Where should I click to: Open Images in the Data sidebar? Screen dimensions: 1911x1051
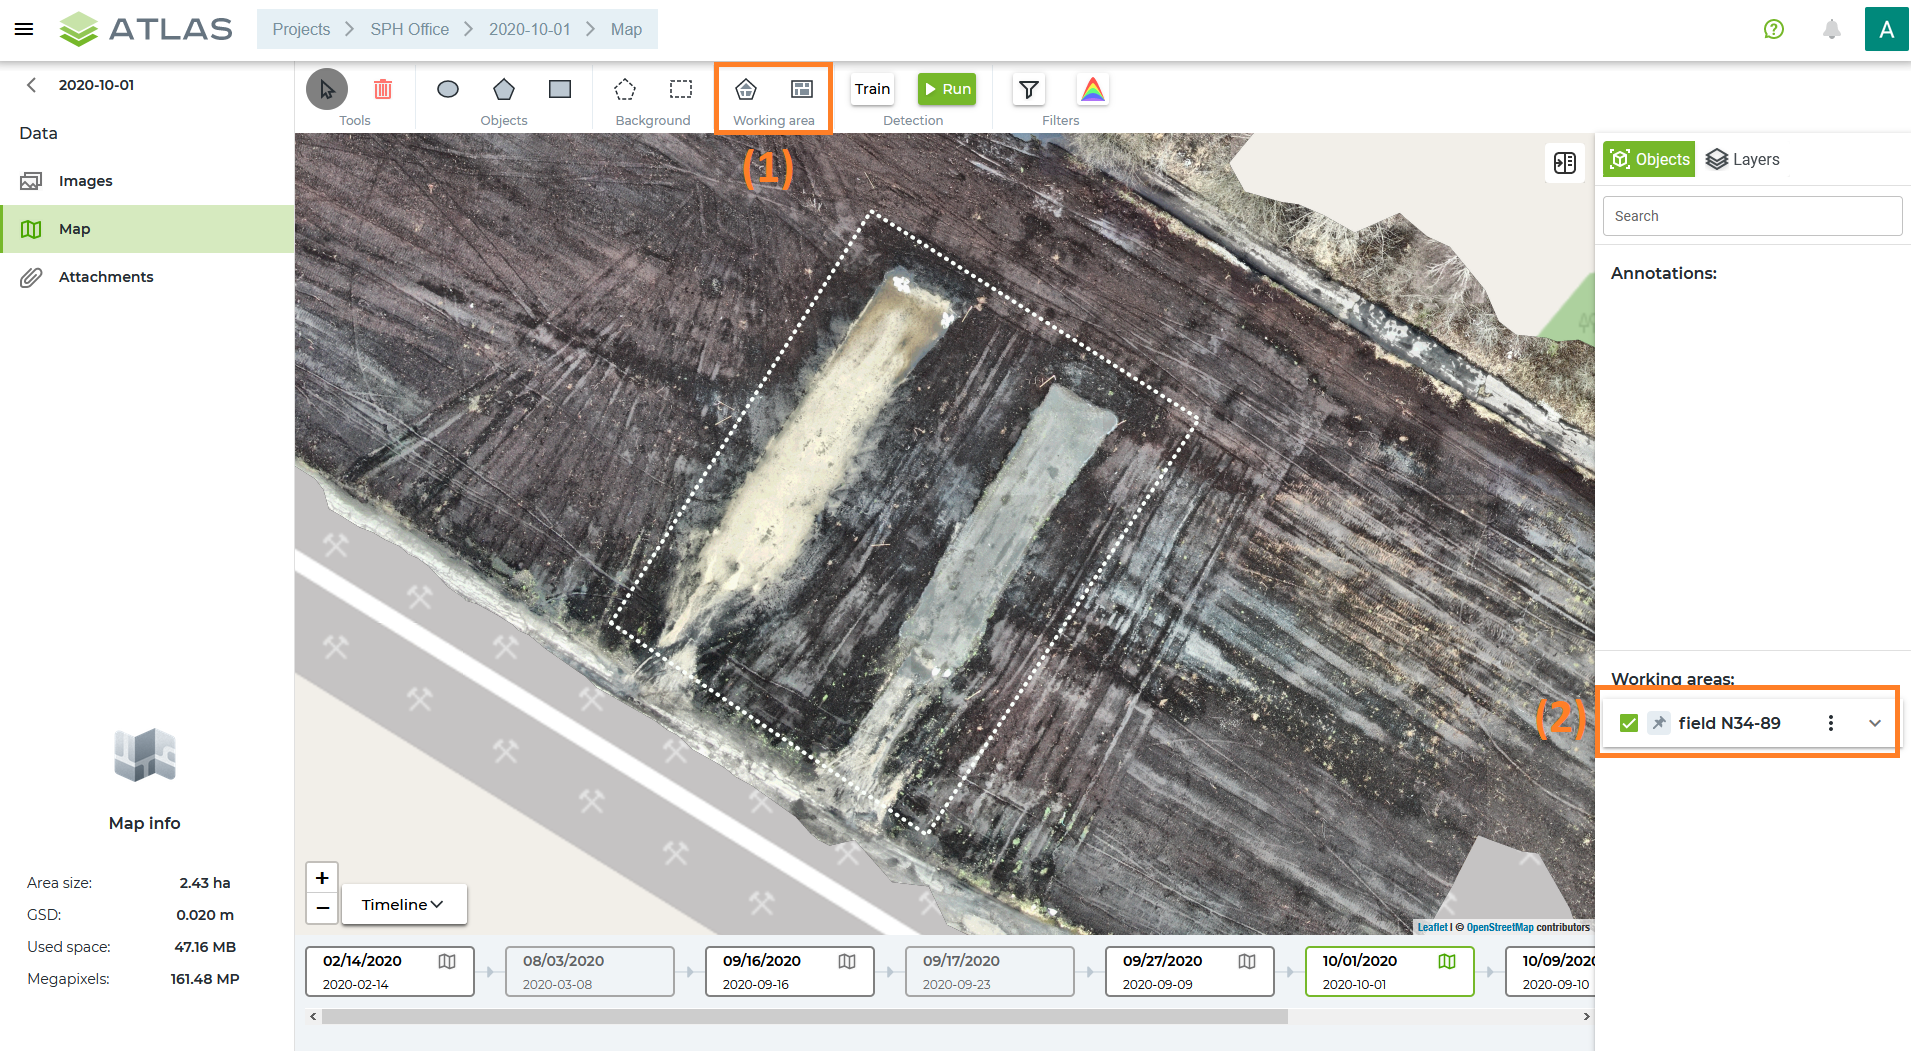pos(85,181)
